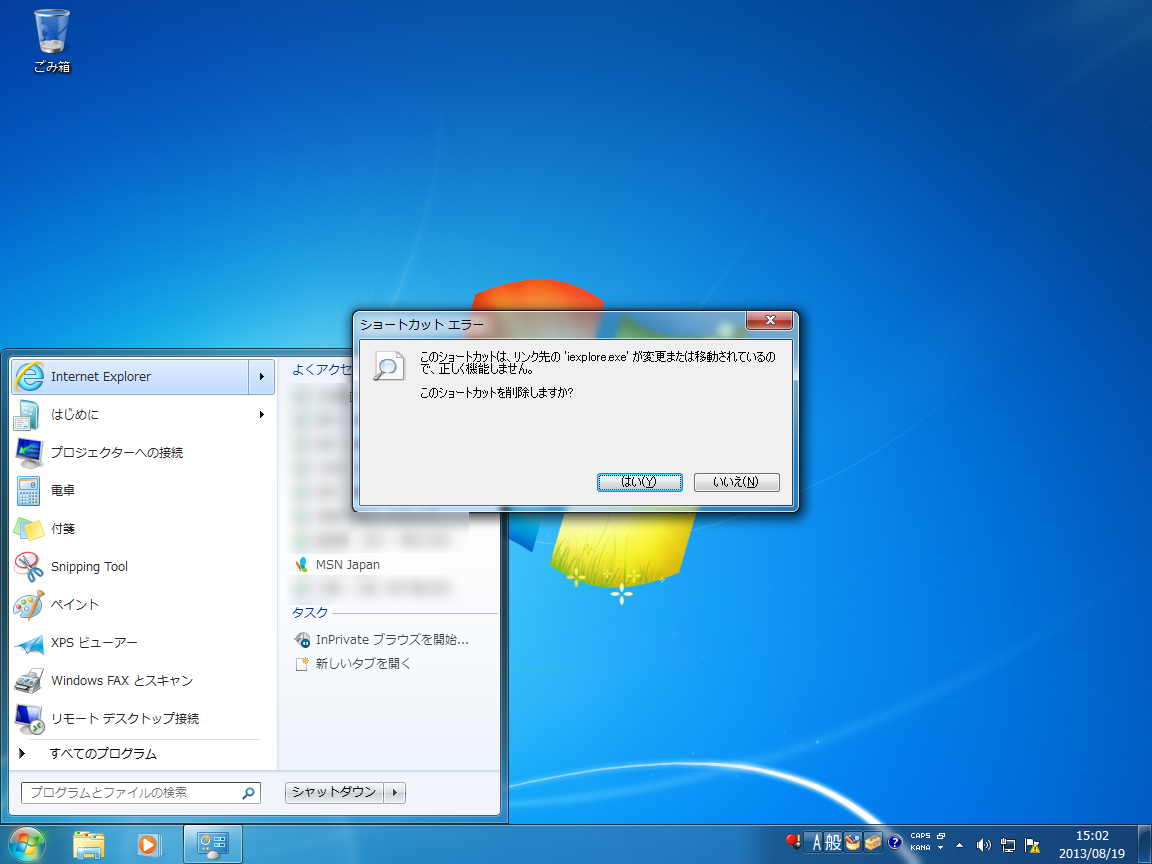The height and width of the screenshot is (864, 1152).
Task: Open the Recycle Bin desktop icon
Action: click(x=52, y=40)
